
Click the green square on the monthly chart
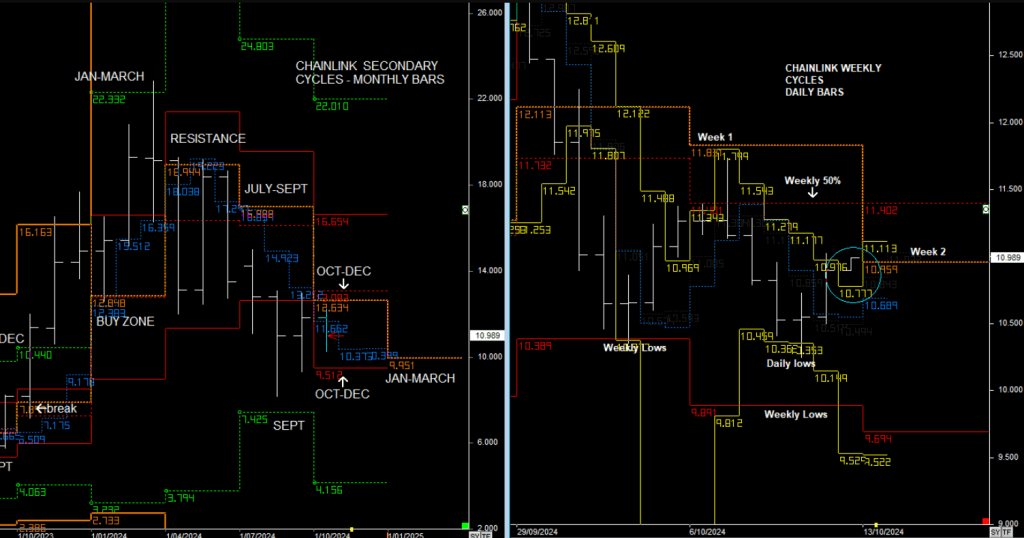(x=465, y=526)
